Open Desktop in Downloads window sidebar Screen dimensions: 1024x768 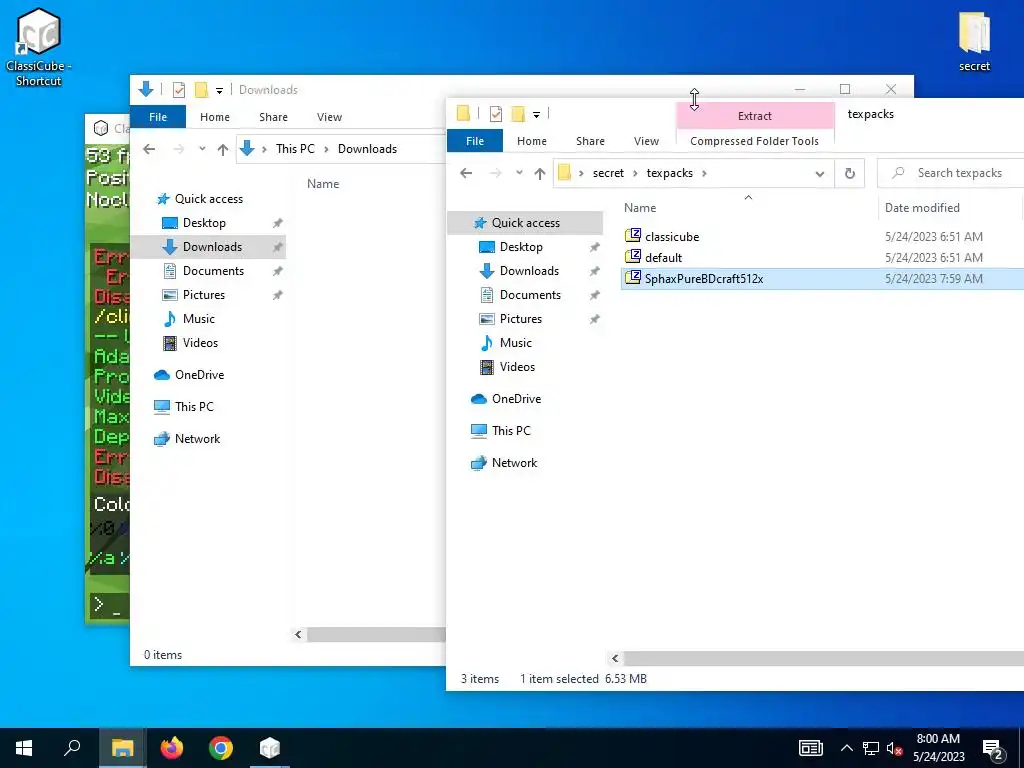pos(204,223)
